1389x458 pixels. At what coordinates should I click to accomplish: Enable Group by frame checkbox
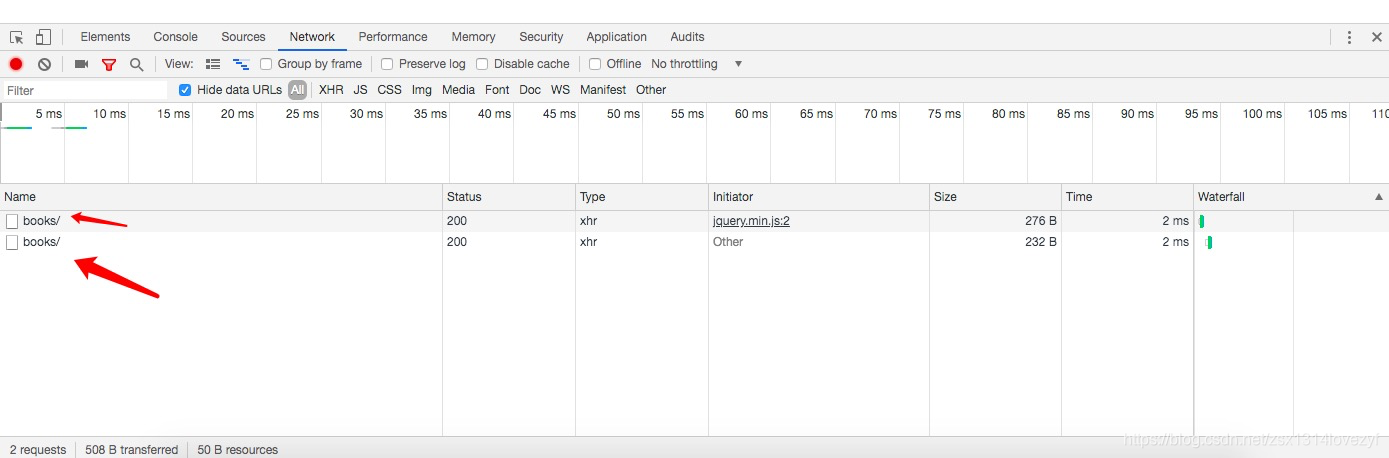coord(266,64)
